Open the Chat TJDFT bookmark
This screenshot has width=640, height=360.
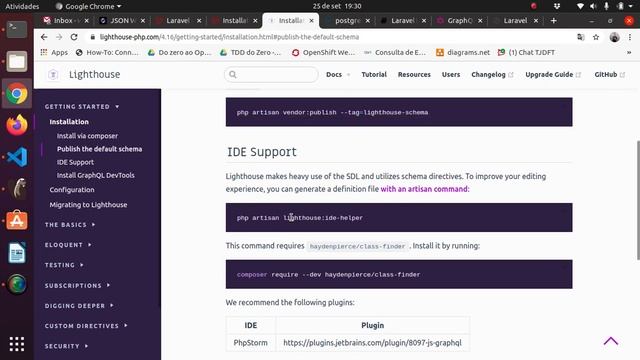tap(527, 52)
